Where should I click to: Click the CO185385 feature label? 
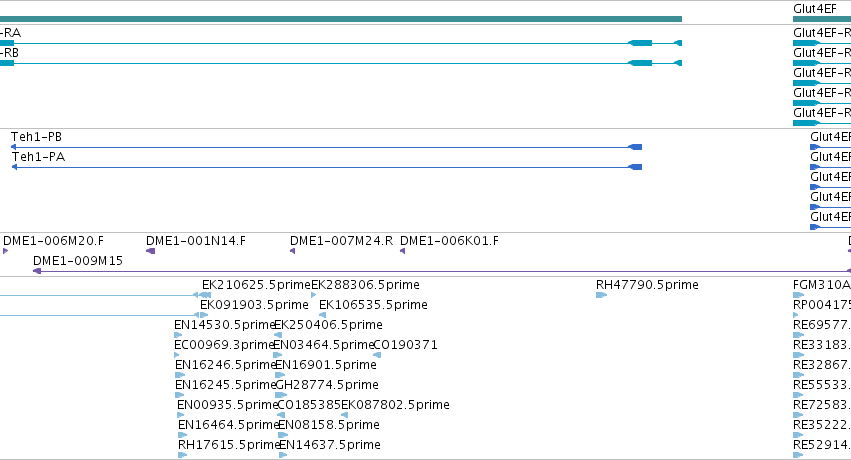[x=309, y=405]
